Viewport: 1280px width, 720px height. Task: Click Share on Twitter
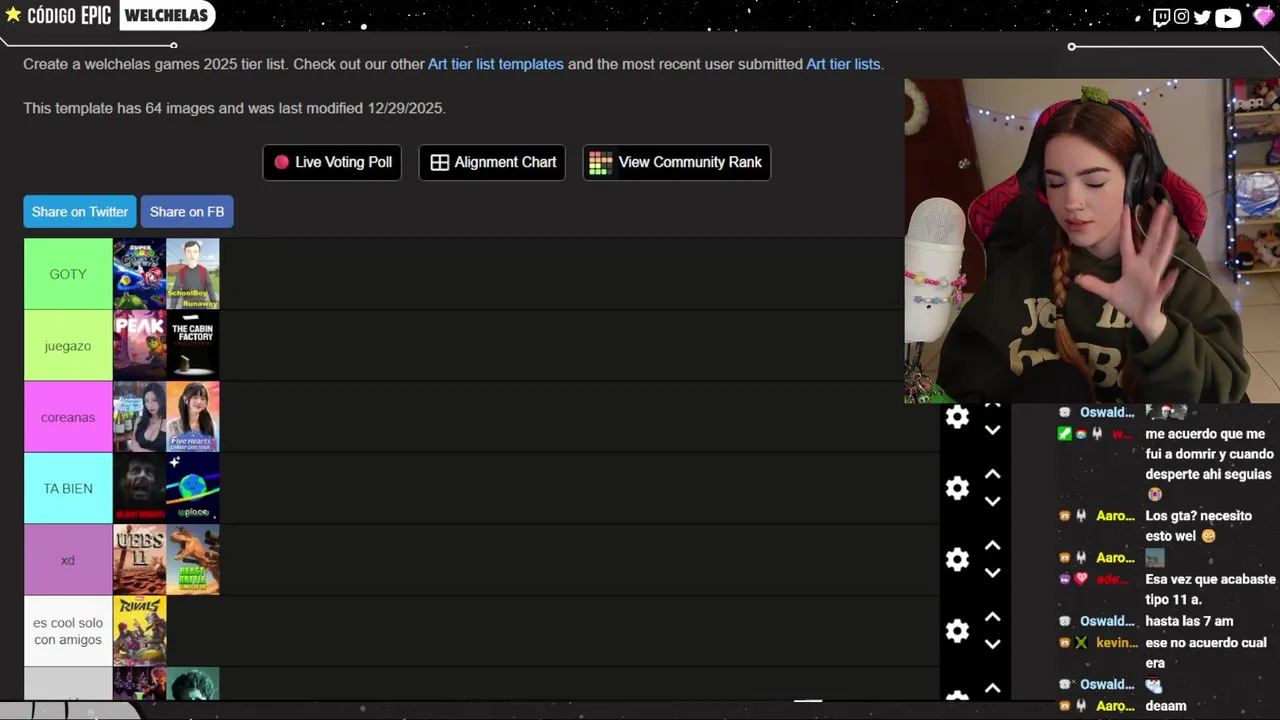(80, 212)
